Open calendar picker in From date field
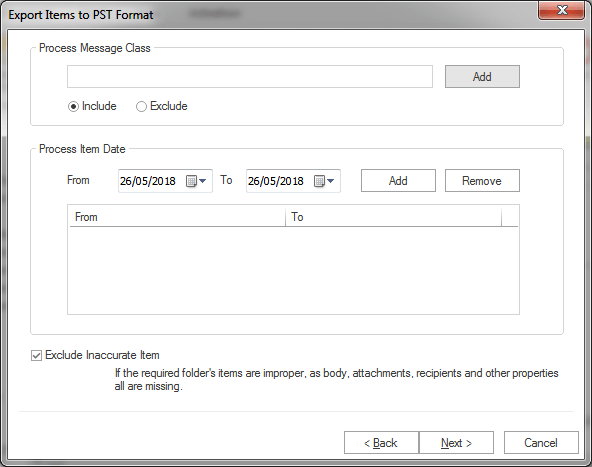This screenshot has height=467, width=592. pos(191,181)
